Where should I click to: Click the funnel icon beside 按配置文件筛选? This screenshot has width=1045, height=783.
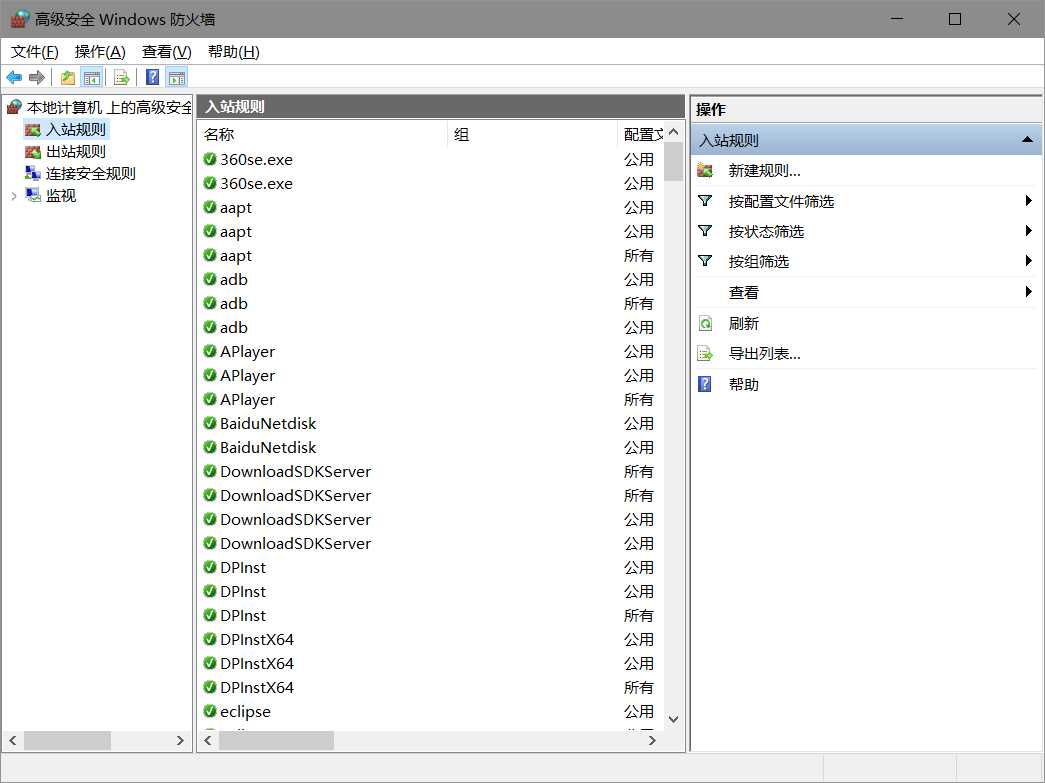pos(704,201)
